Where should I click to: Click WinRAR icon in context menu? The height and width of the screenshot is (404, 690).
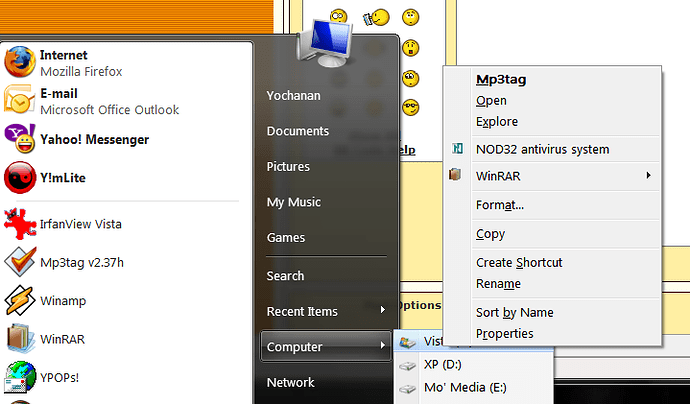pos(455,175)
